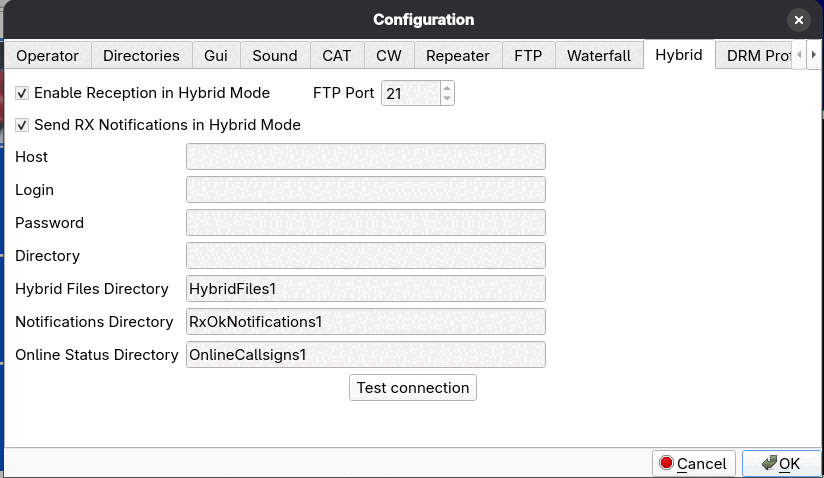Select the Repeater tab
The width and height of the screenshot is (824, 478).
(x=458, y=56)
